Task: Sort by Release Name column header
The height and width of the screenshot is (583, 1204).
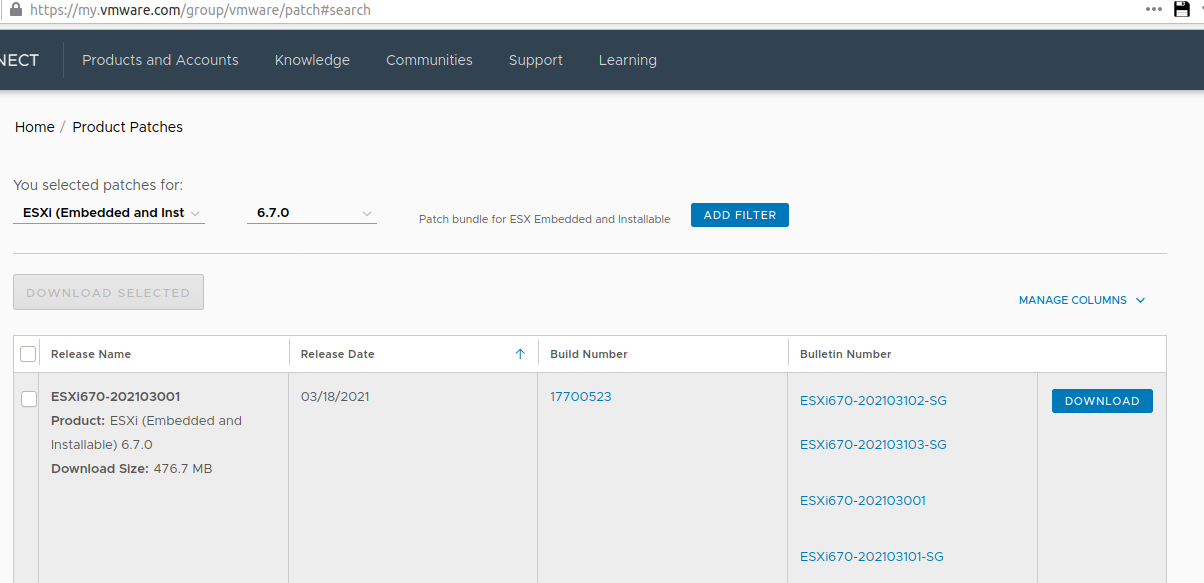Action: coord(91,354)
